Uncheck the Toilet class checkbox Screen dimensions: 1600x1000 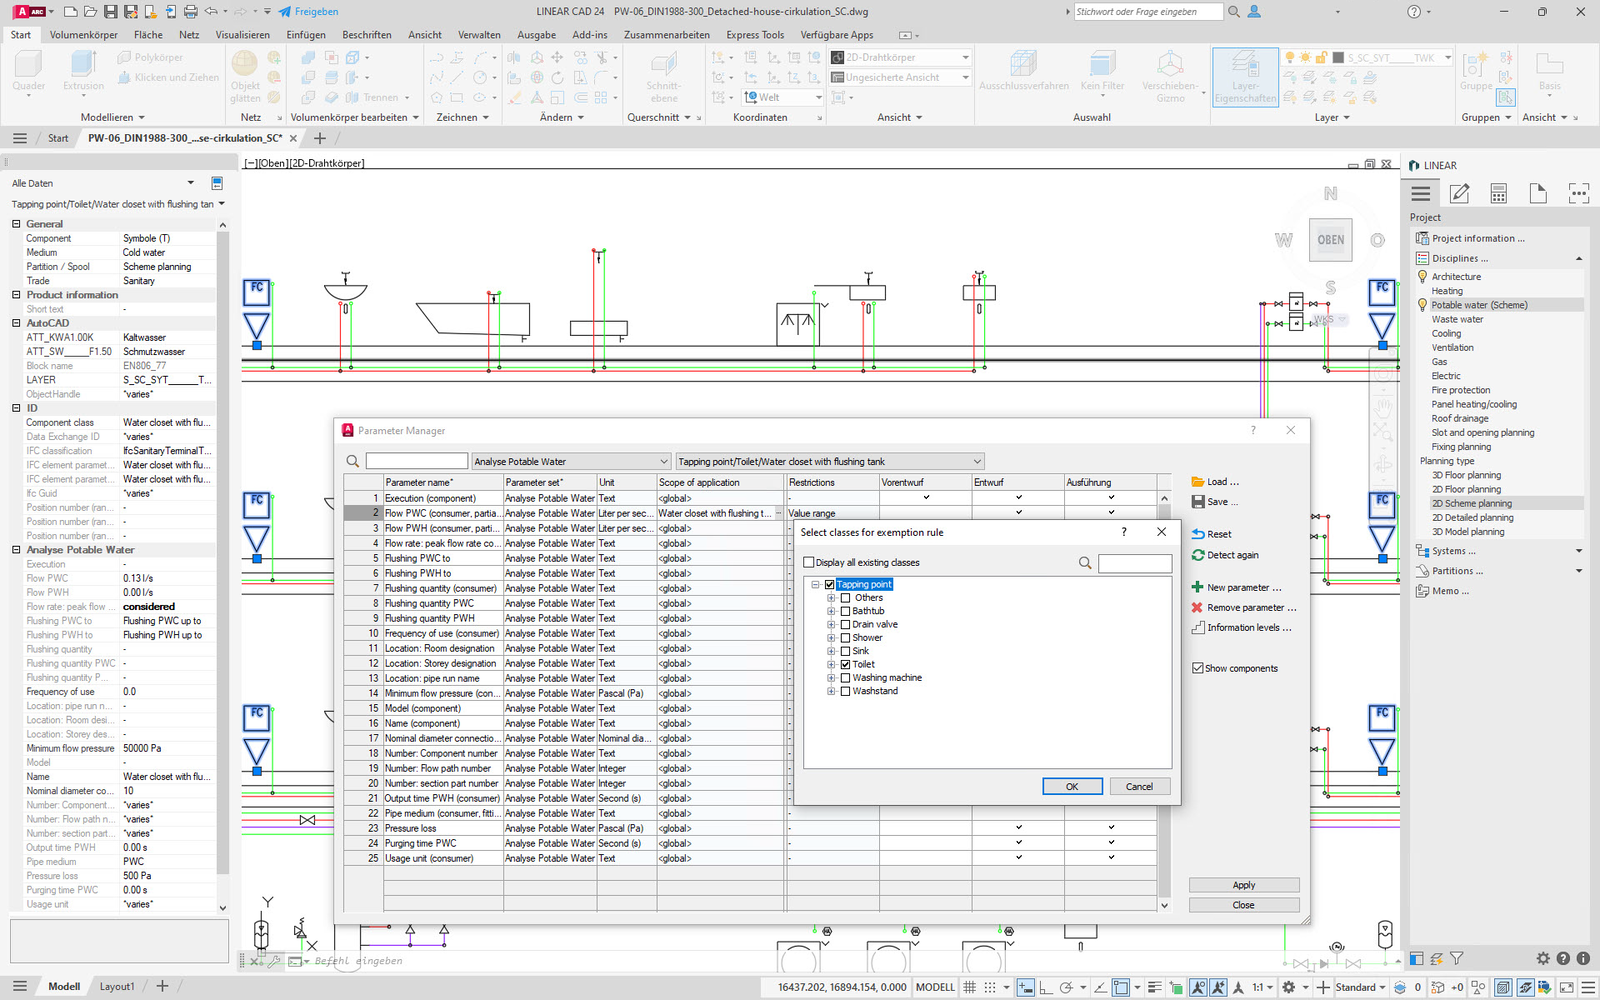846,664
